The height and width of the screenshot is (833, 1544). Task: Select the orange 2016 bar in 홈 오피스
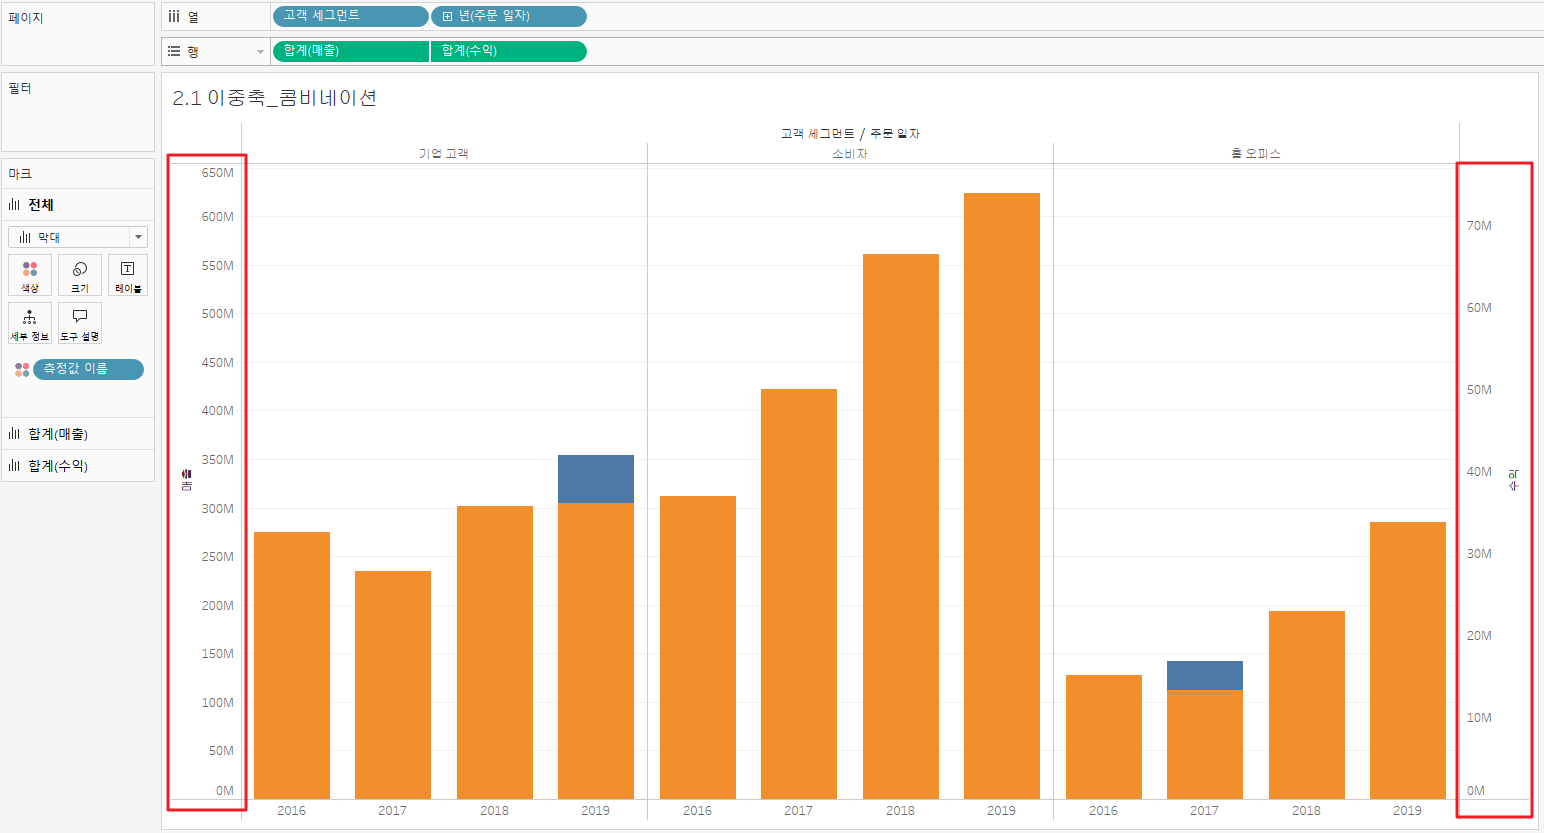(x=1104, y=737)
